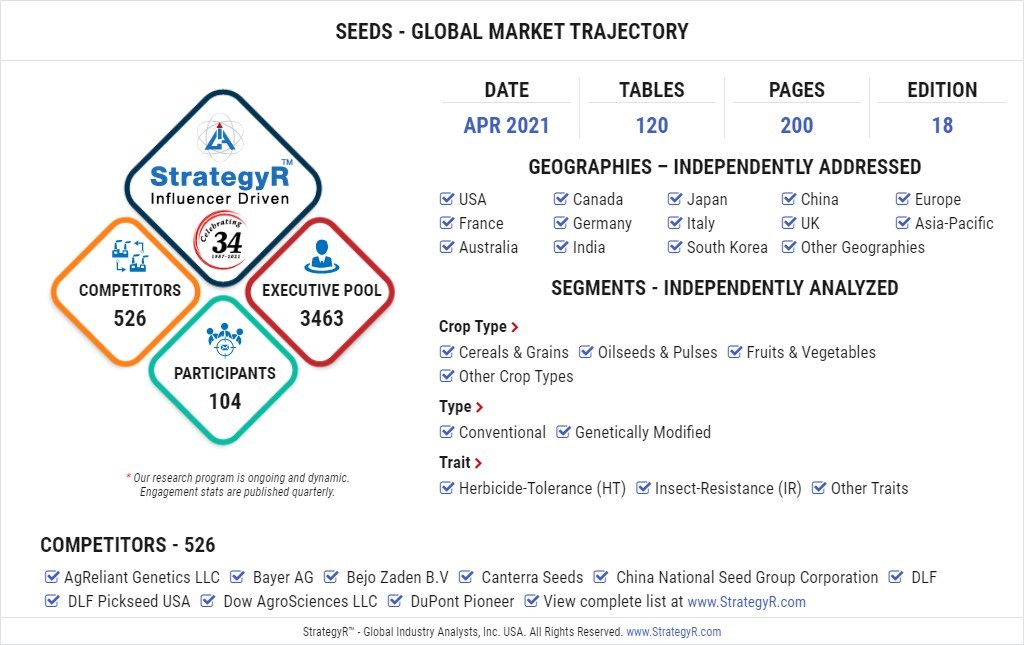1024x645 pixels.
Task: Open the www.StrategyR.com complete list link
Action: coord(746,602)
